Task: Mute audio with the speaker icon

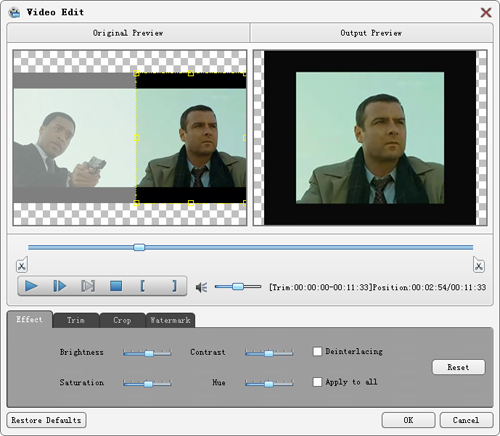Action: click(x=202, y=287)
